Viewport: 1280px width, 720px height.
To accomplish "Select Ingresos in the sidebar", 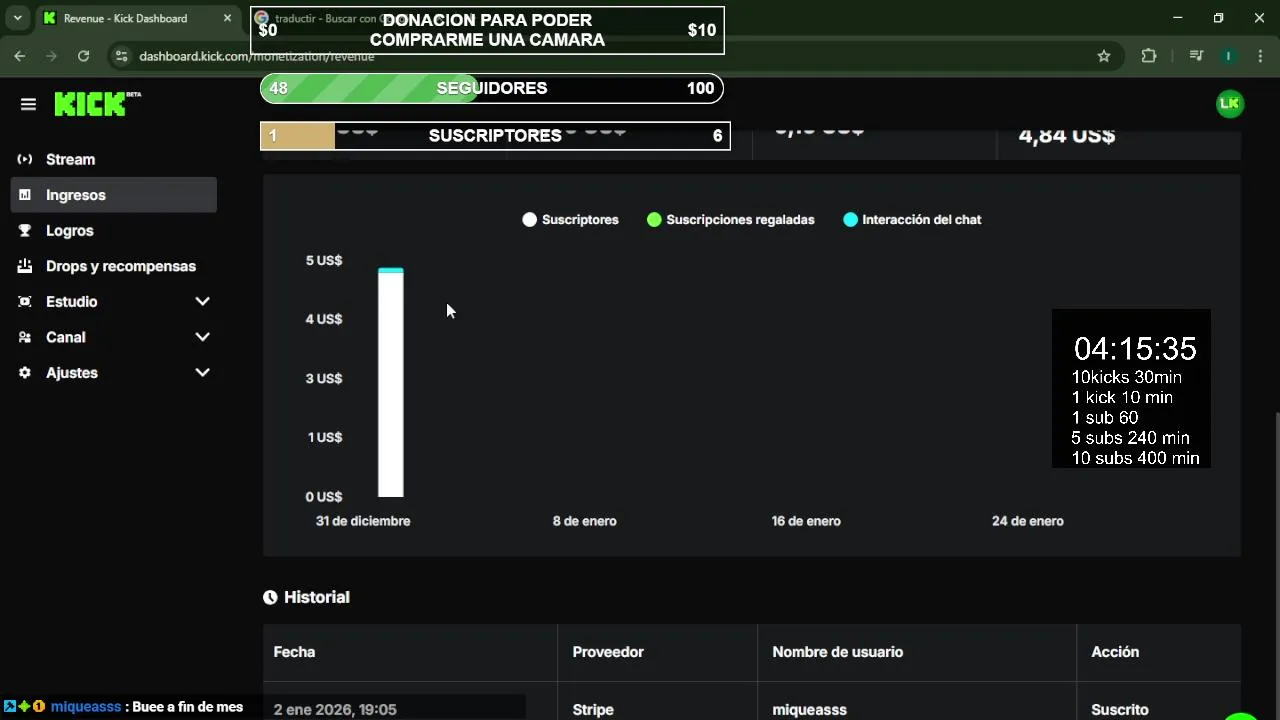I will [x=114, y=195].
